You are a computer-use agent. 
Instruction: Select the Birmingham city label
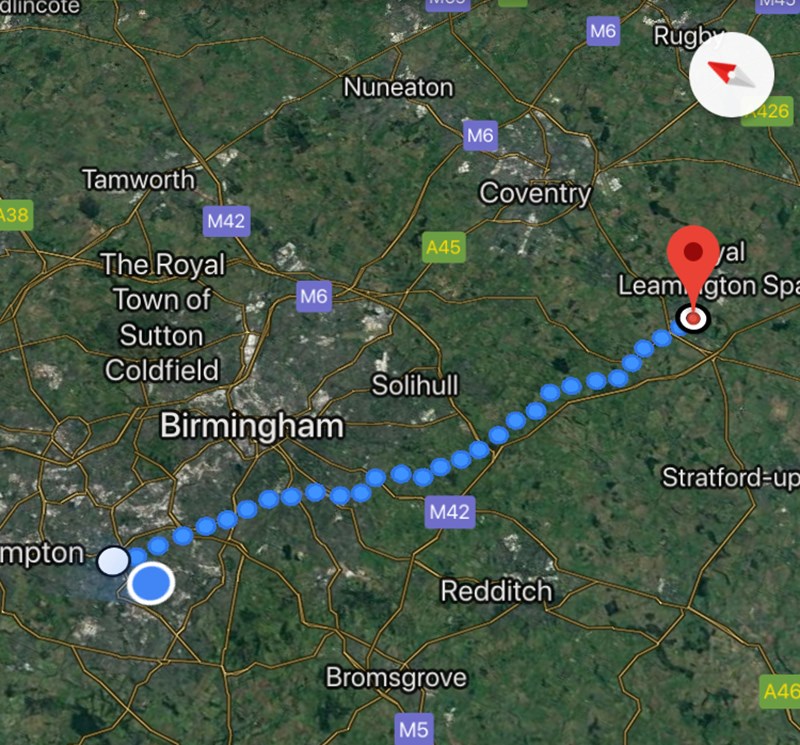tap(252, 426)
